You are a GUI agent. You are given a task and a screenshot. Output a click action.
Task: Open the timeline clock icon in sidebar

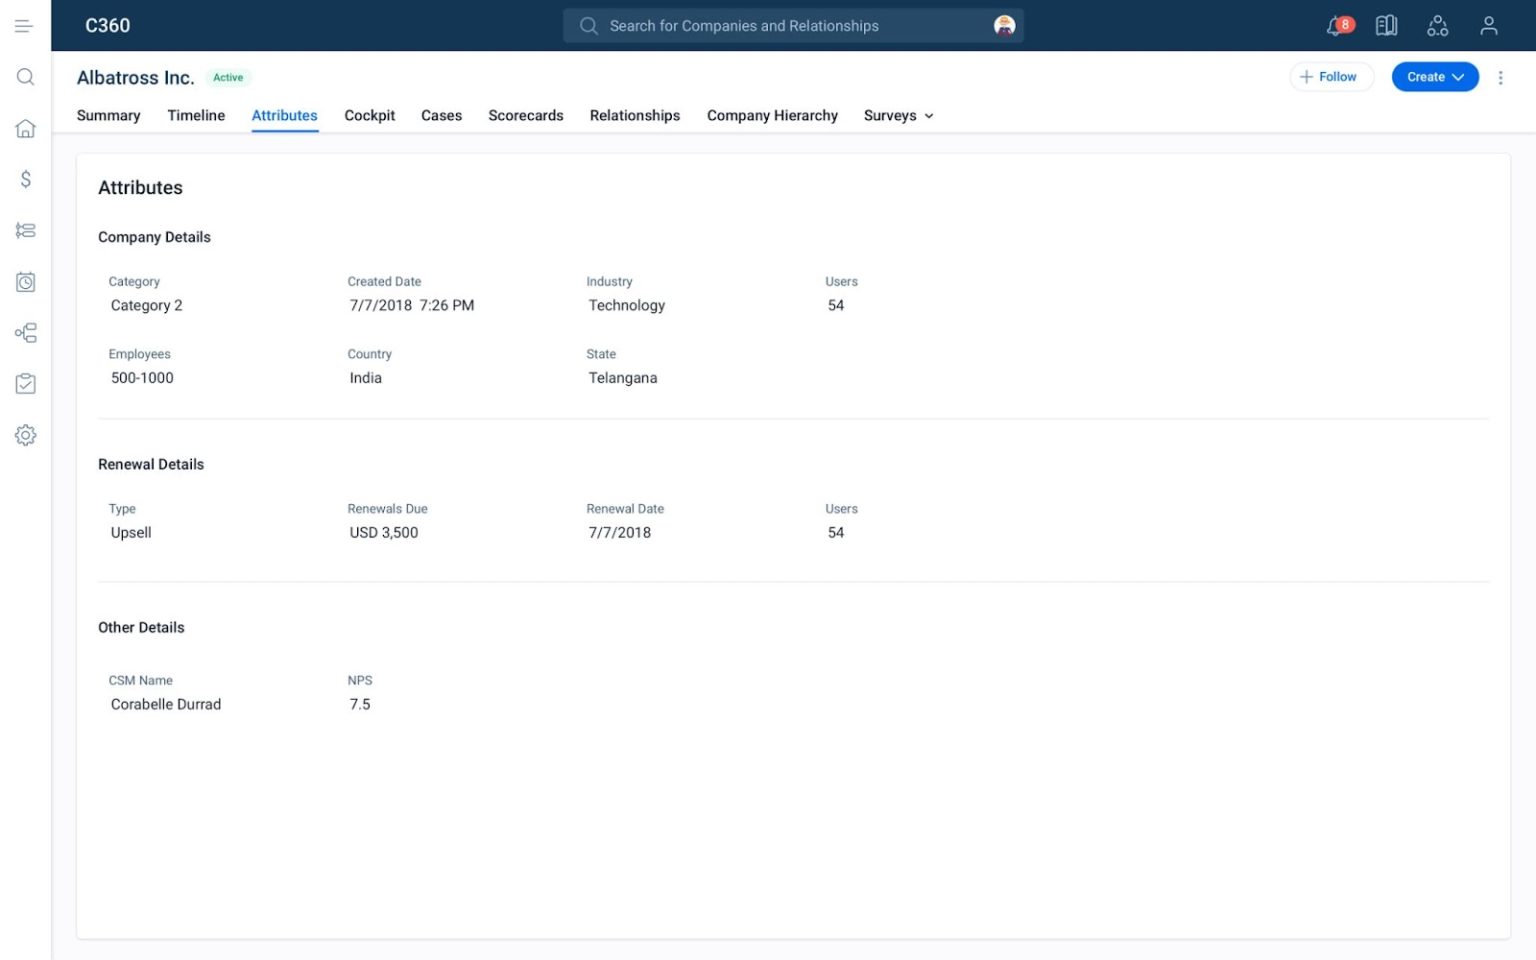(25, 281)
